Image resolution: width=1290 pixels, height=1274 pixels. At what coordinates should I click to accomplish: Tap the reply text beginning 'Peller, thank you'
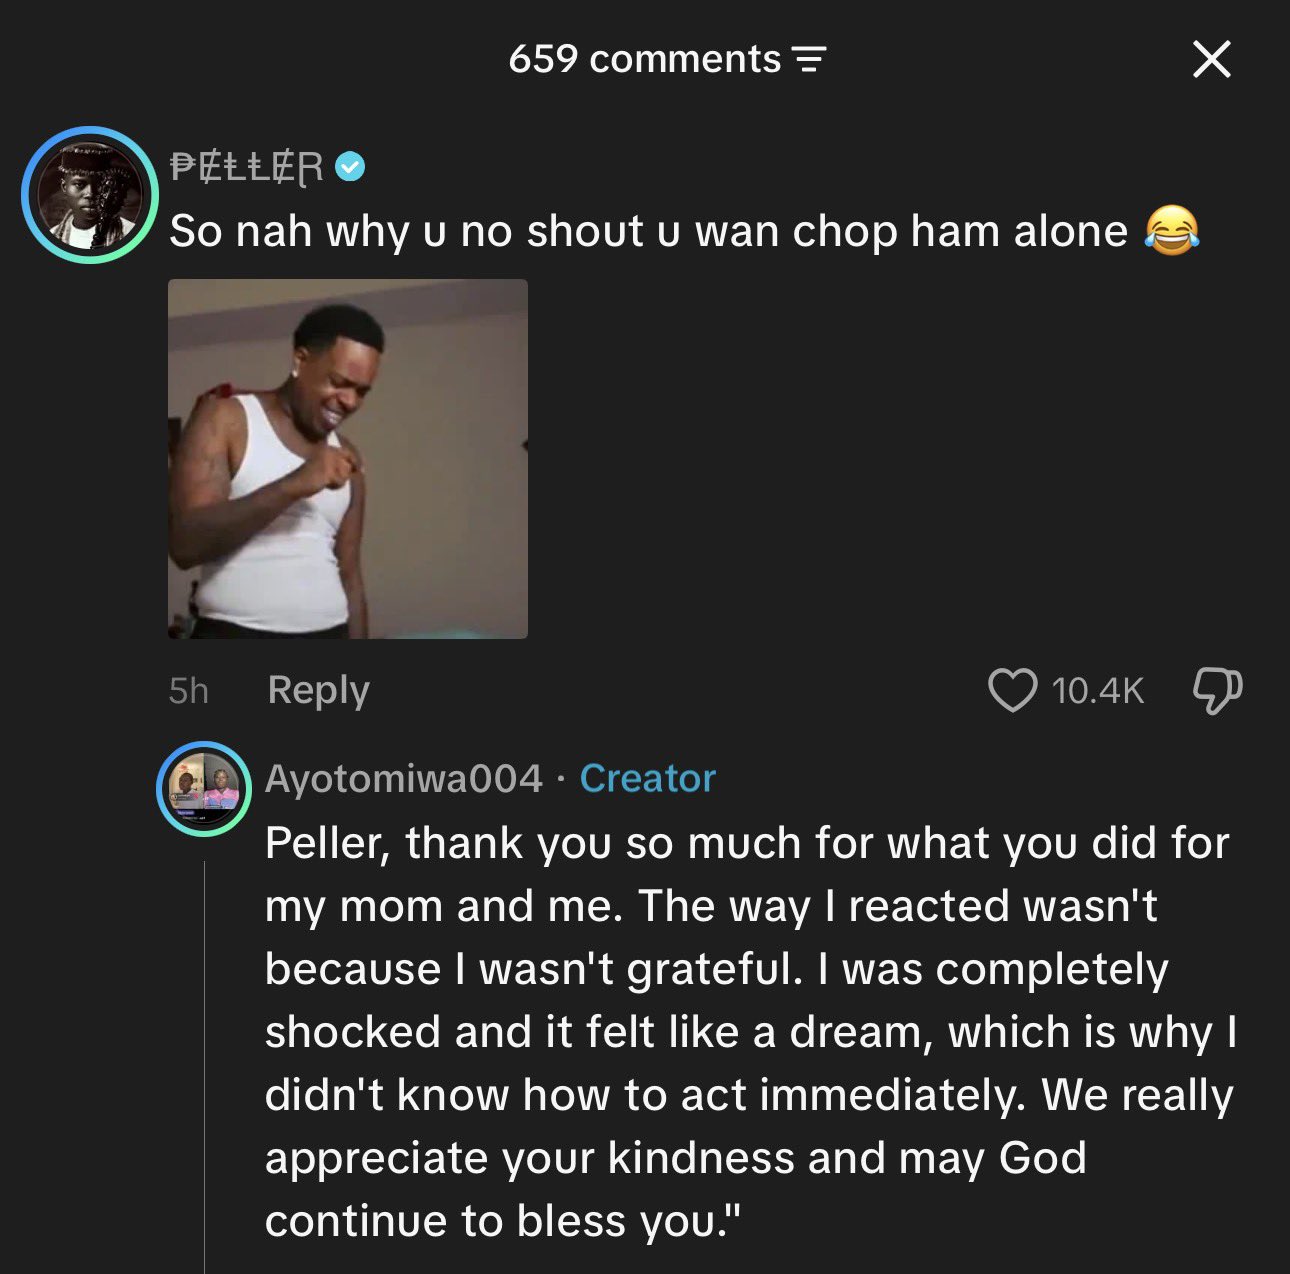(750, 1032)
